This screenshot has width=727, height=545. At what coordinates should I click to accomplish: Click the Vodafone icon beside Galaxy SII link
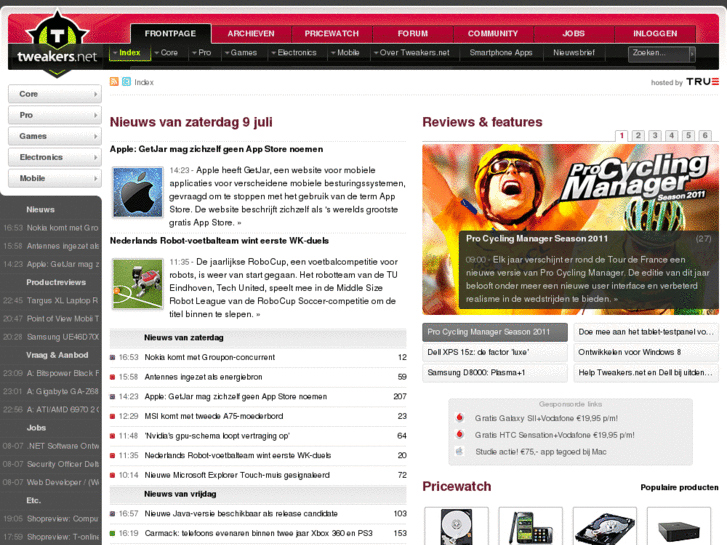(459, 417)
